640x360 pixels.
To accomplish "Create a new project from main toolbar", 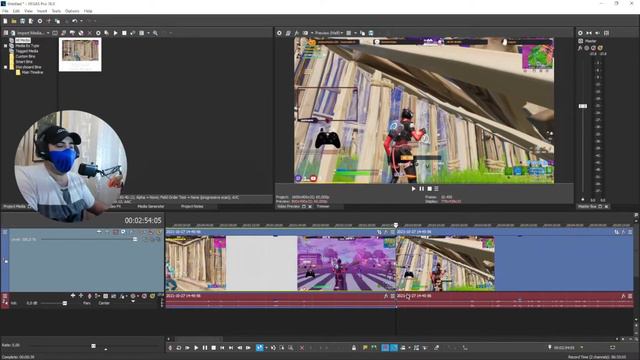I will [x=5, y=21].
